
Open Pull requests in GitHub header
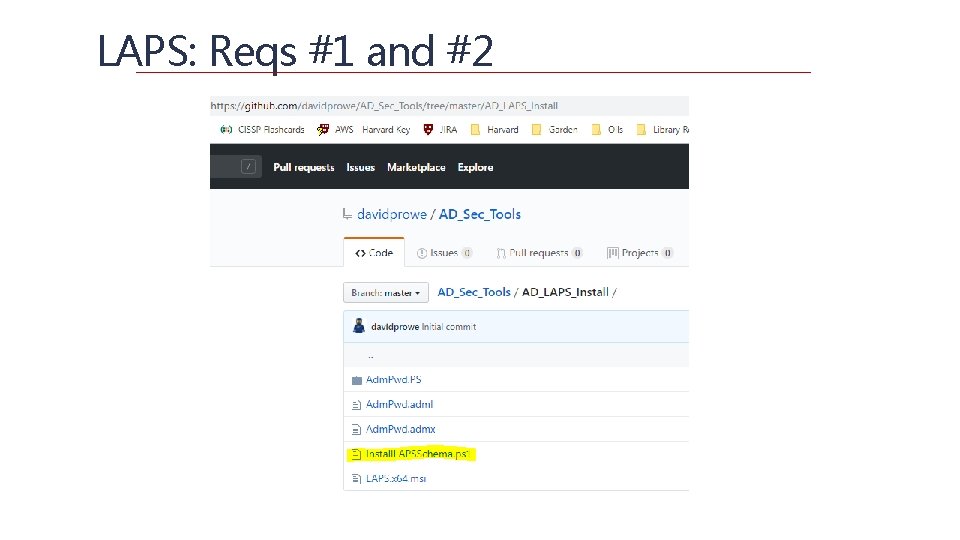304,167
